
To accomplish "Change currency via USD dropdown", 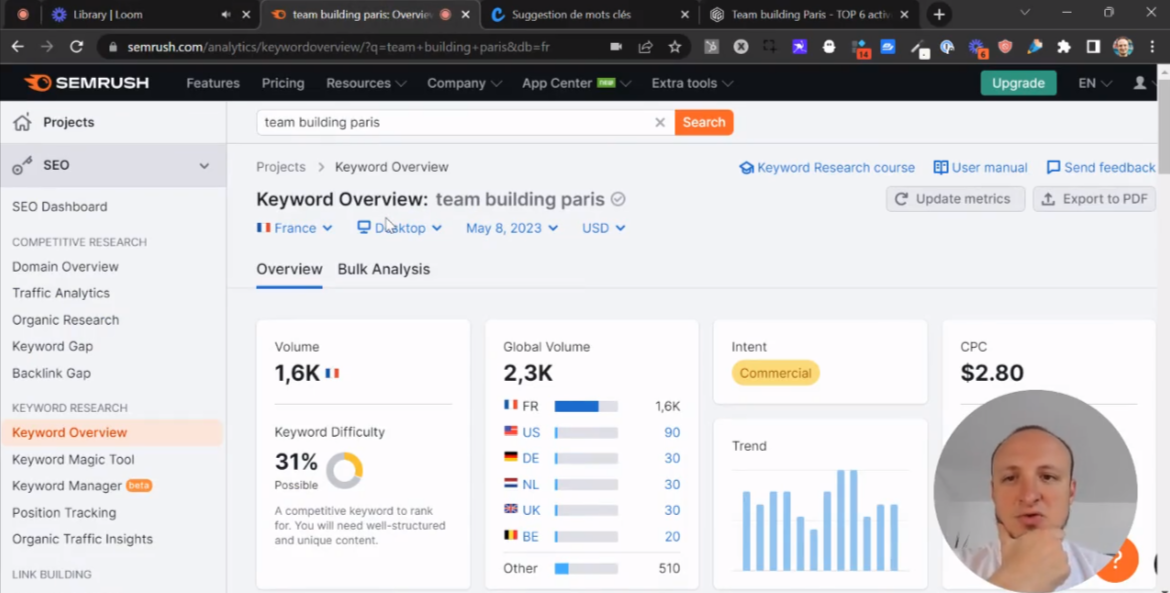I will 603,228.
